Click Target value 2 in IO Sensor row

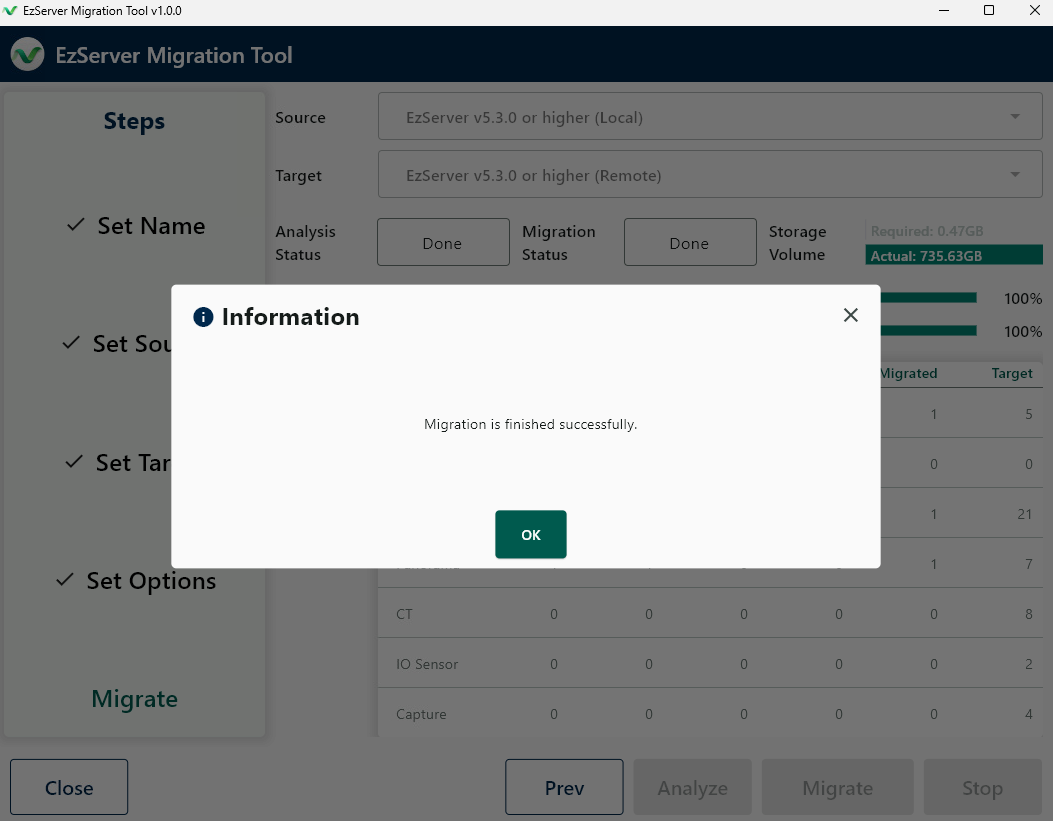(x=1028, y=664)
